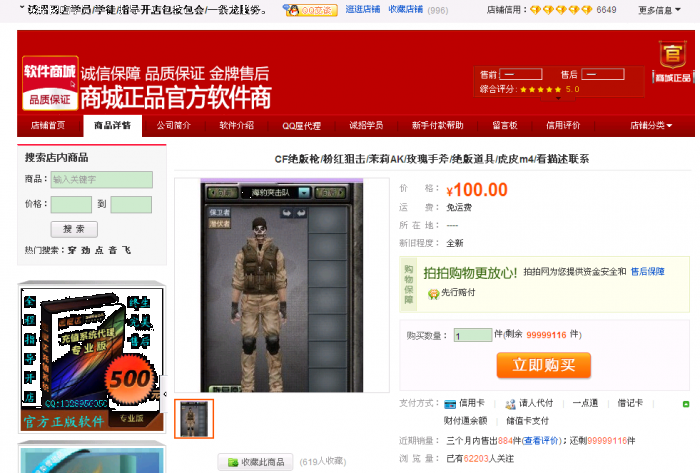
Task: Open the 新手付款帮助 tab
Action: 438,125
